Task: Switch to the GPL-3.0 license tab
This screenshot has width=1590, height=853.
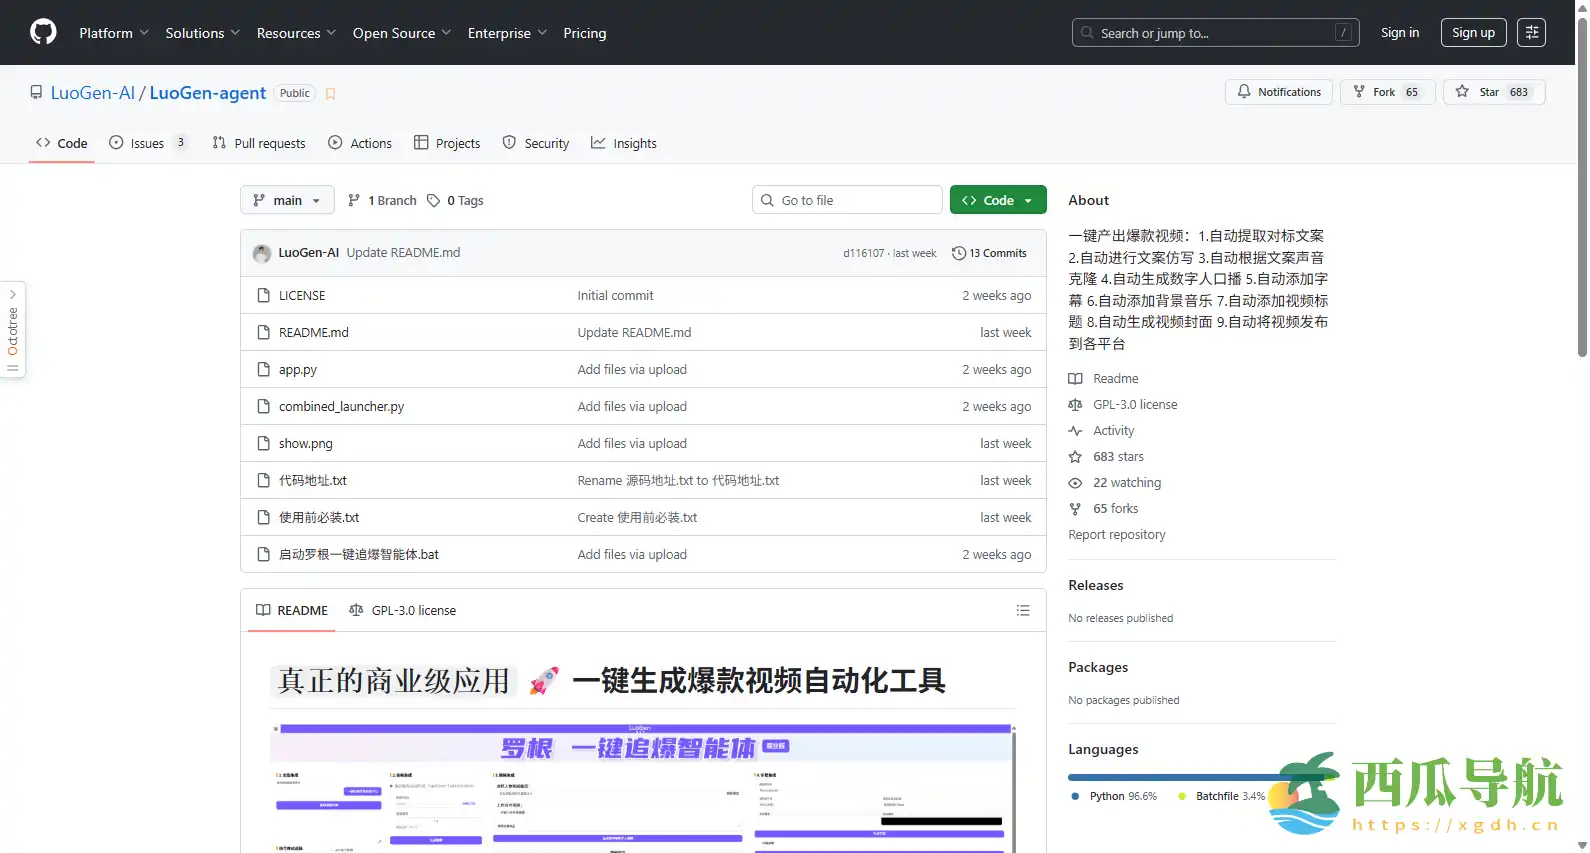Action: pos(403,610)
